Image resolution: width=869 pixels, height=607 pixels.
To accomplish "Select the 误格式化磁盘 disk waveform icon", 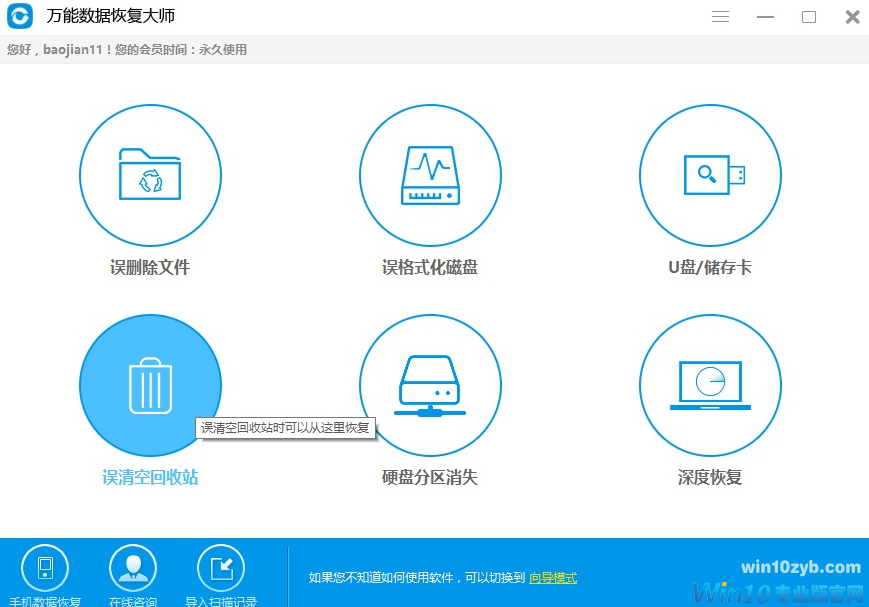I will point(430,175).
